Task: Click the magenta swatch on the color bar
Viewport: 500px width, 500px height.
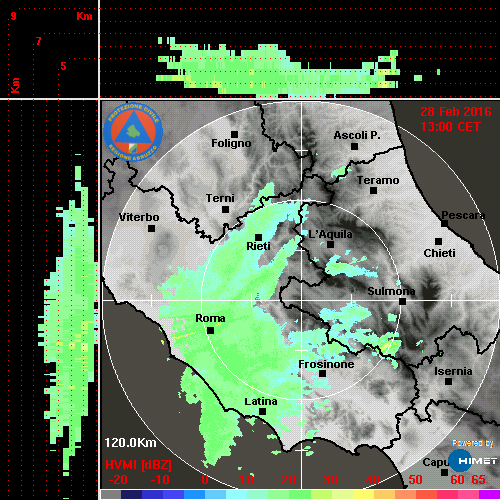Action: [x=489, y=494]
